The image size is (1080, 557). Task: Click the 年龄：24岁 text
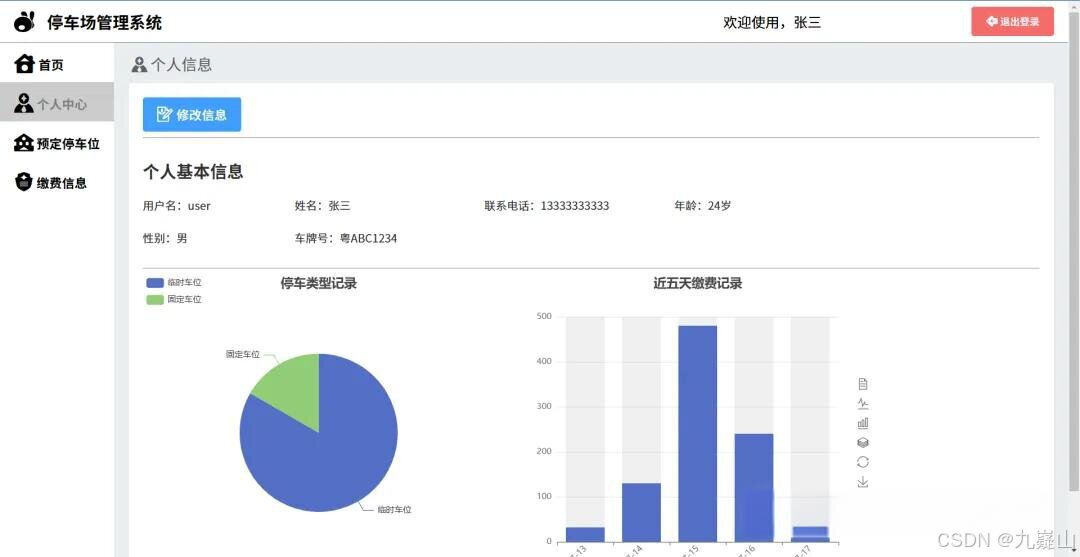click(x=703, y=206)
